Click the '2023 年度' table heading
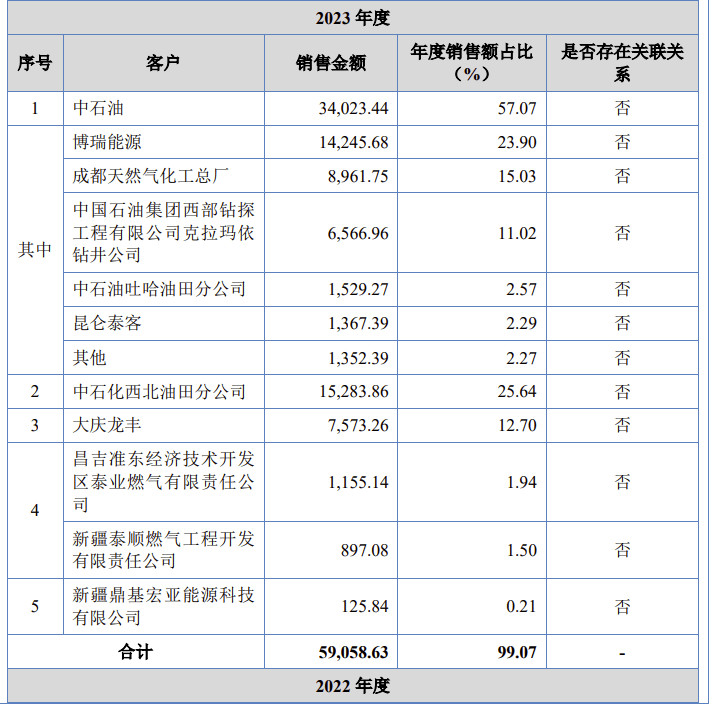 [x=353, y=18]
